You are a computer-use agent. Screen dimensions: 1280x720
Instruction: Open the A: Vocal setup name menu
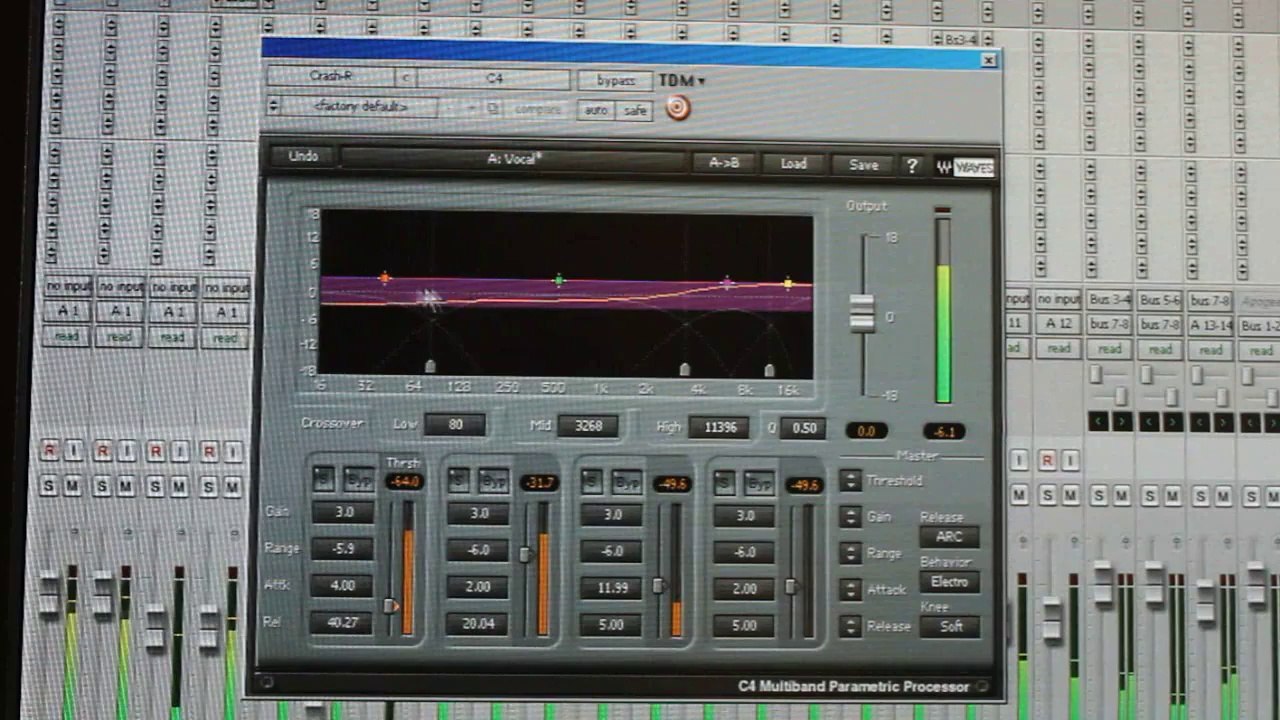tap(514, 159)
